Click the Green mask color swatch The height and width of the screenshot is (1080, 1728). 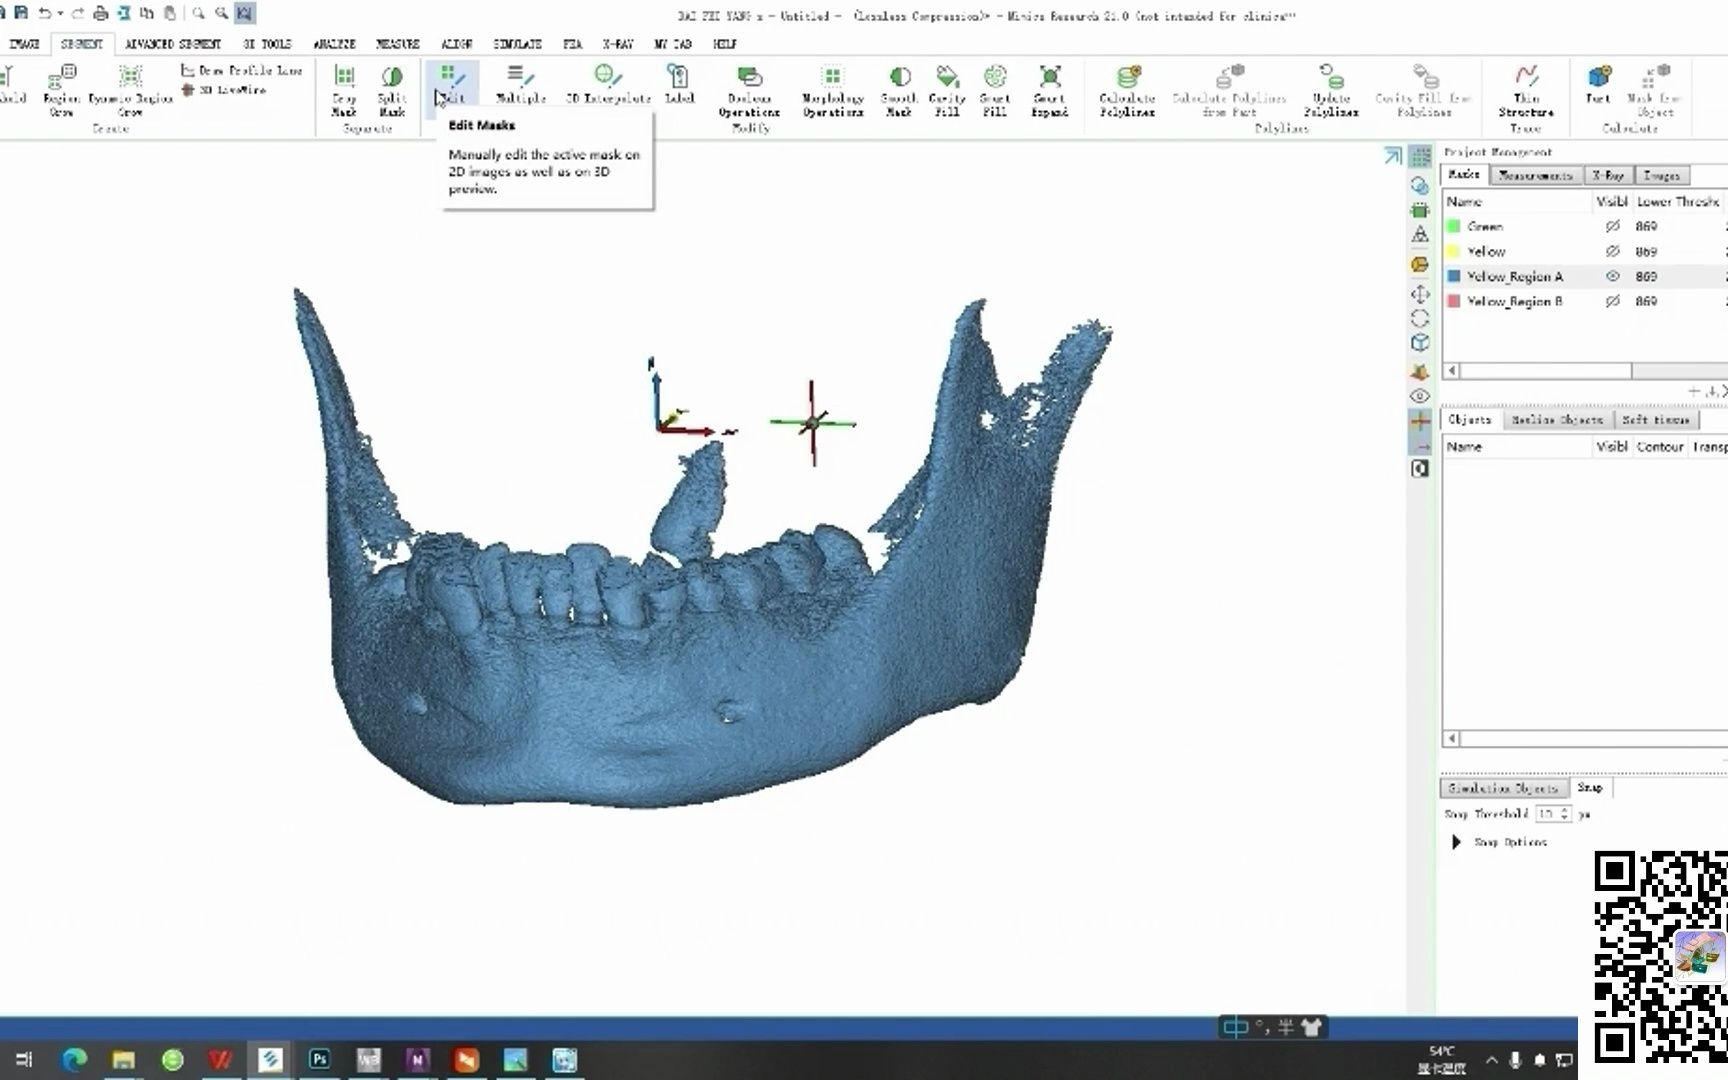tap(1454, 226)
